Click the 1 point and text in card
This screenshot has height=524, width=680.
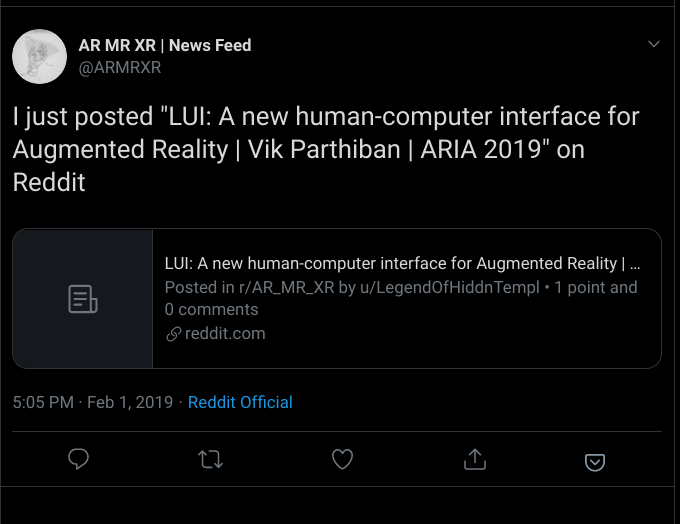point(596,287)
